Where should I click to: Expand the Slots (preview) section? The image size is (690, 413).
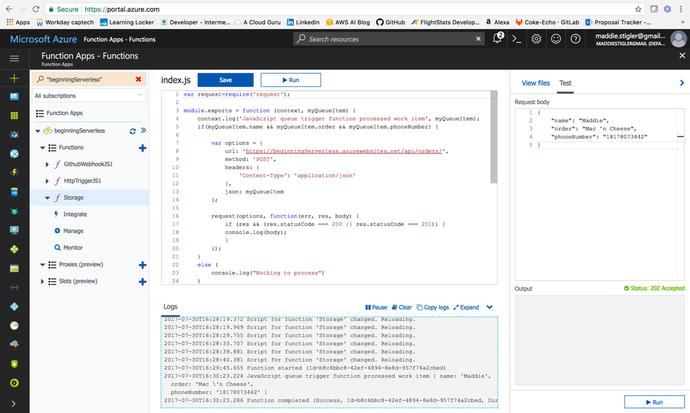point(42,282)
